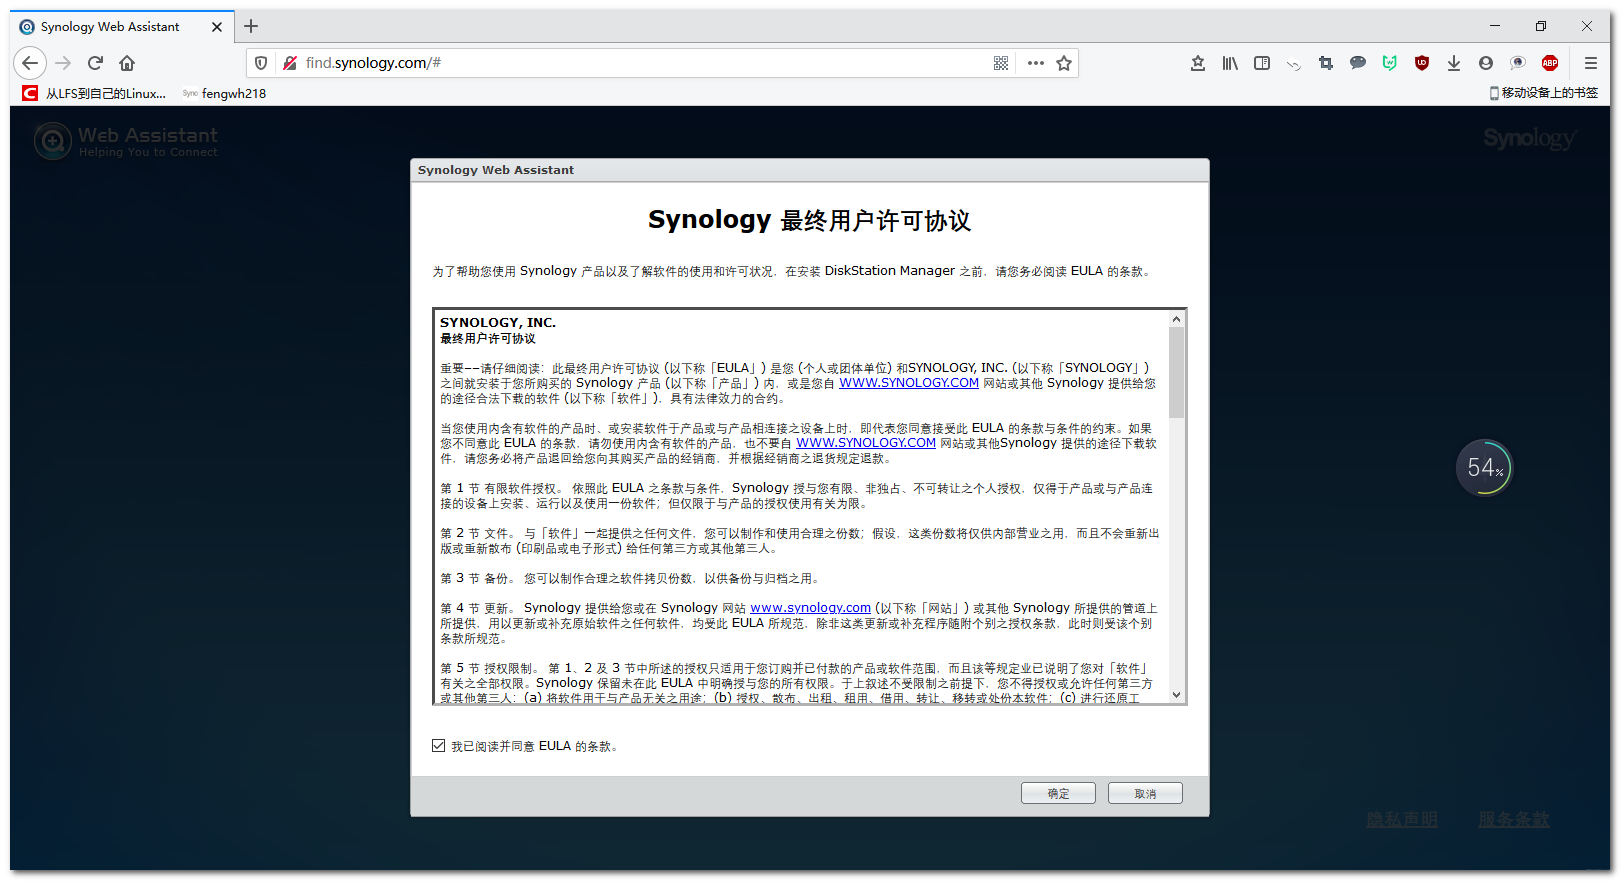Bookmark this page with the star icon
The image size is (1621, 881).
pyautogui.click(x=1064, y=63)
